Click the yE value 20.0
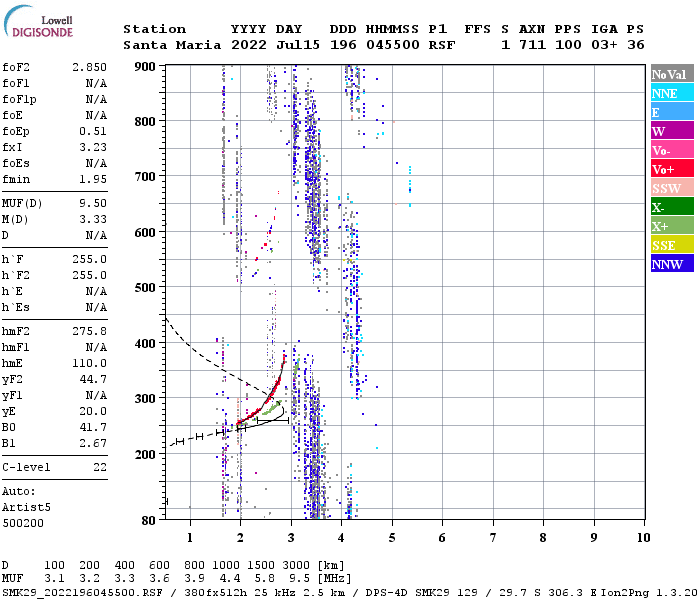This screenshot has width=700, height=600. (93, 412)
